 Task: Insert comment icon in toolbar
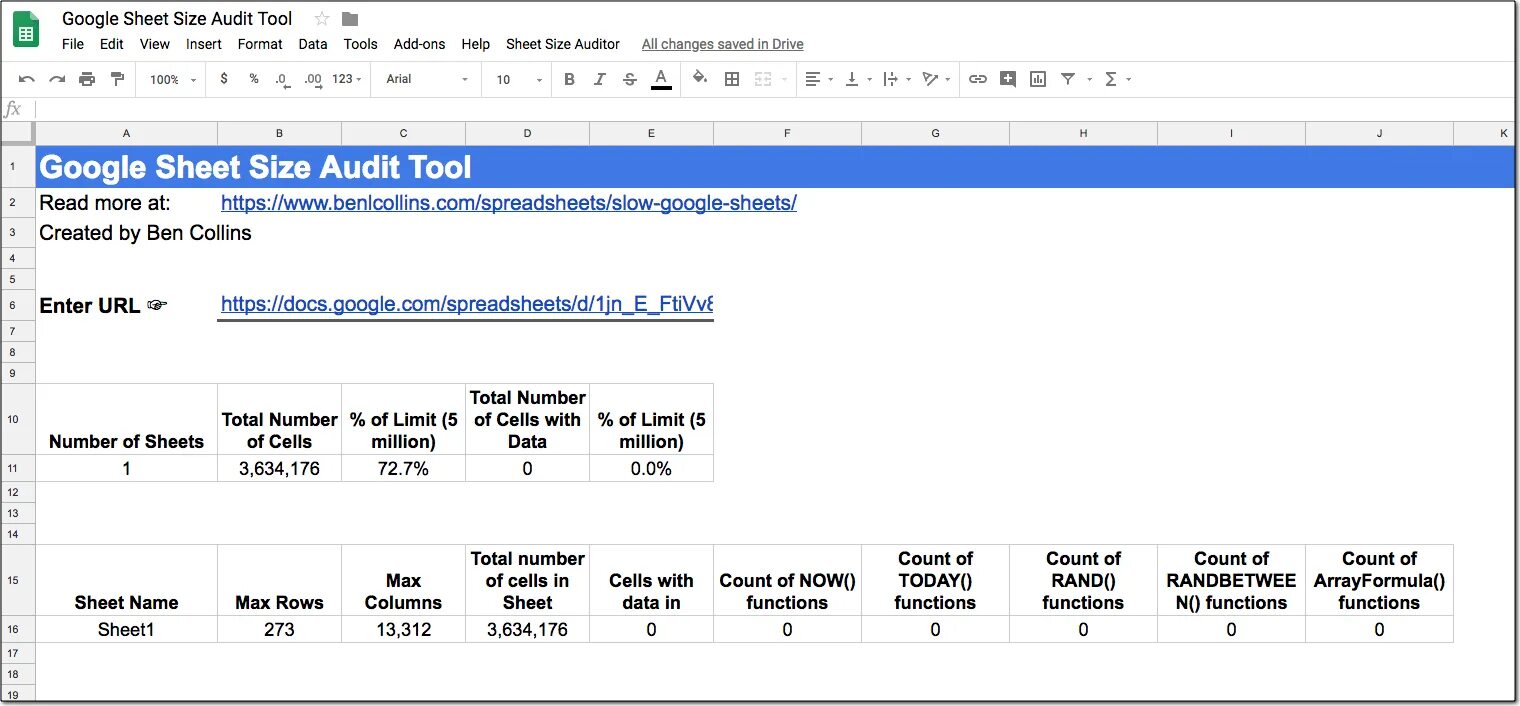tap(1008, 79)
